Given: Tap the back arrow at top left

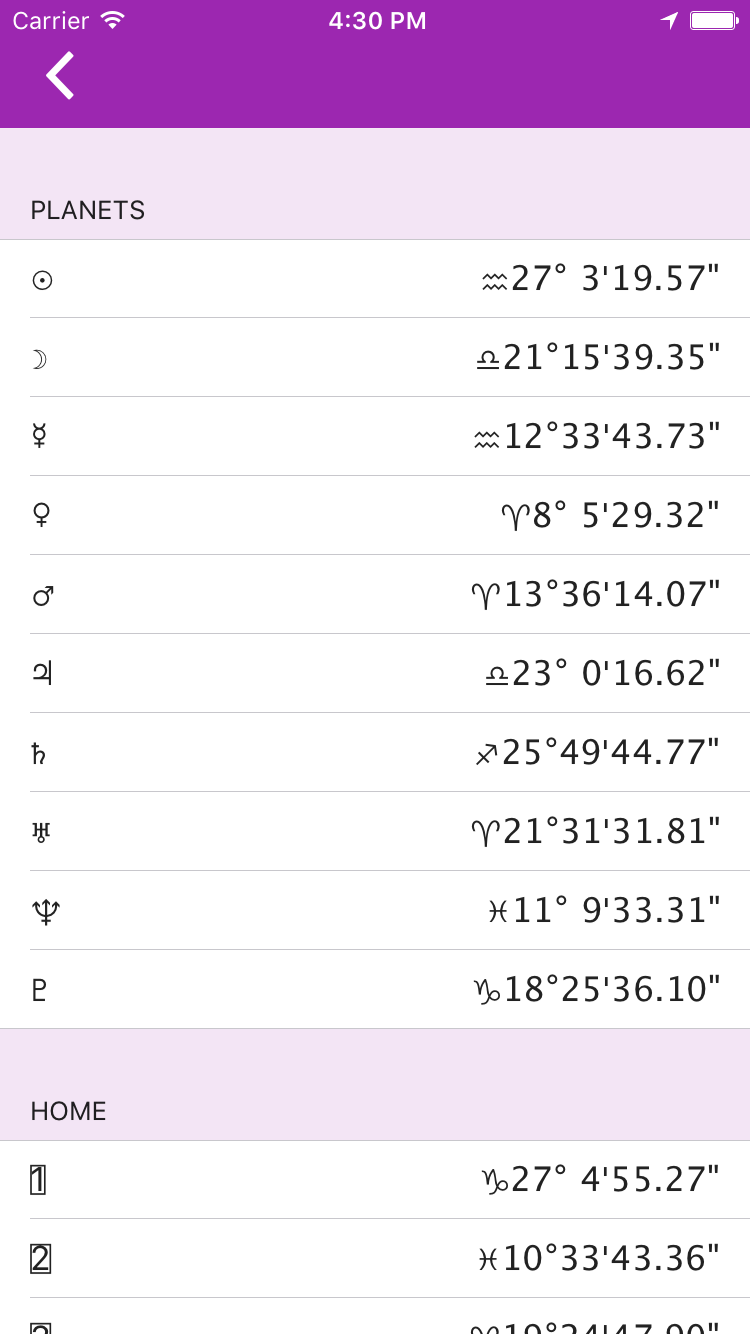Looking at the screenshot, I should tap(58, 76).
